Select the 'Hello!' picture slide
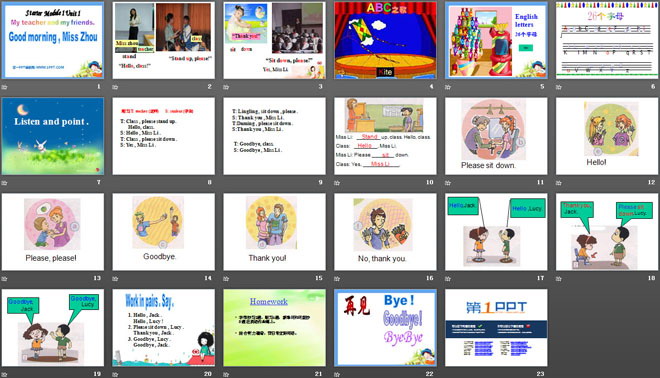Viewport: 660px width, 378px height. pos(607,136)
